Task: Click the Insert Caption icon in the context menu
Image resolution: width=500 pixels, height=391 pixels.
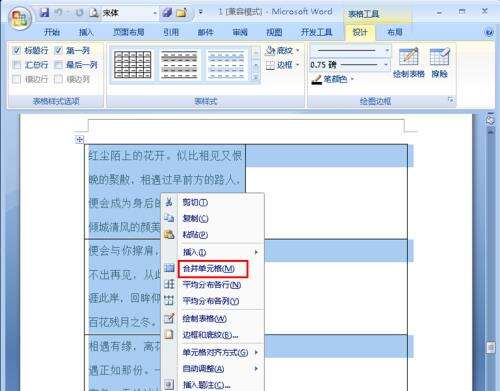Action: (x=169, y=384)
